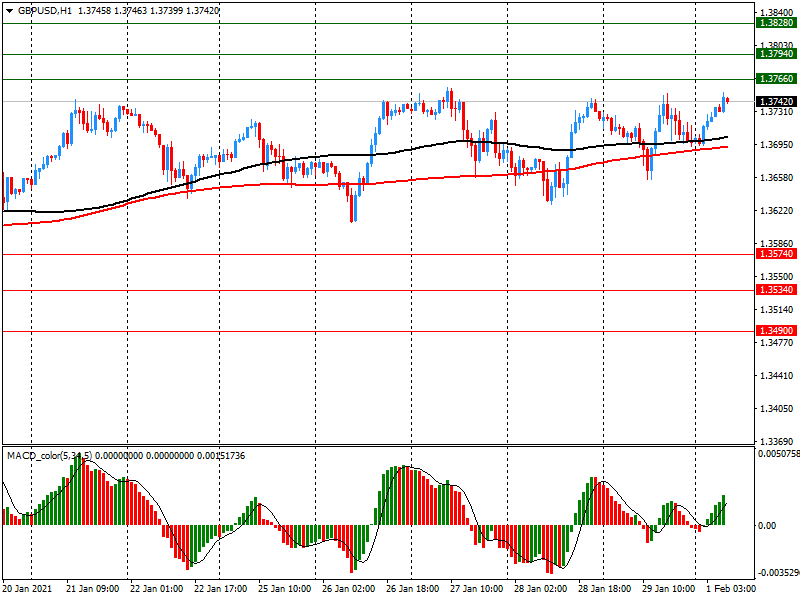Viewport: 800px width, 600px height.
Task: Select the green 1.38280 price level label
Action: click(776, 22)
